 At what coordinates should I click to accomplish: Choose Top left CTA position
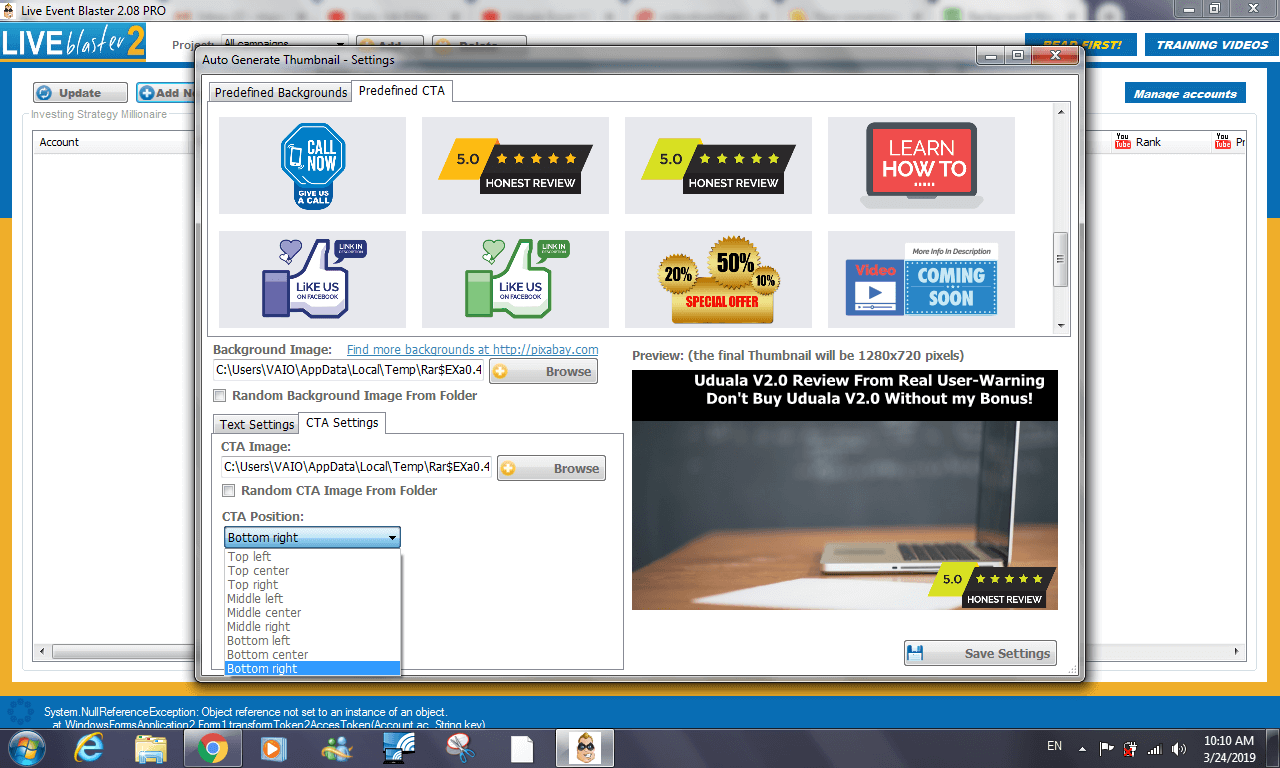[312, 557]
